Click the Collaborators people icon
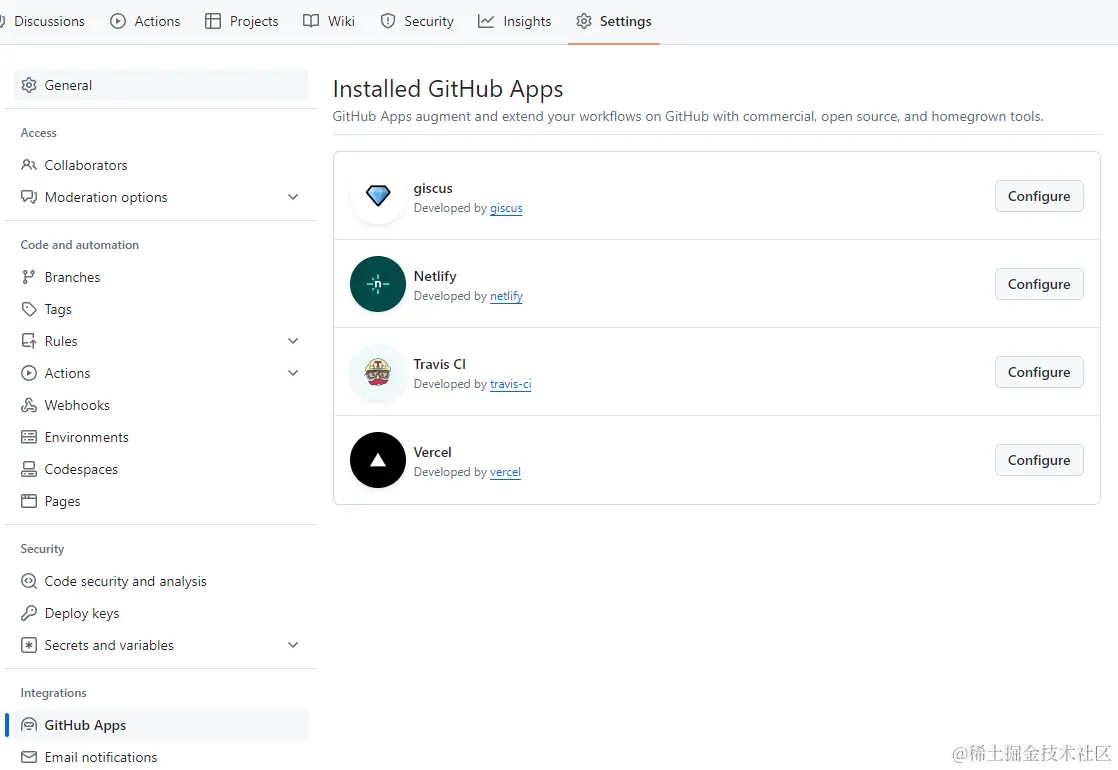The image size is (1118, 770). click(x=29, y=165)
